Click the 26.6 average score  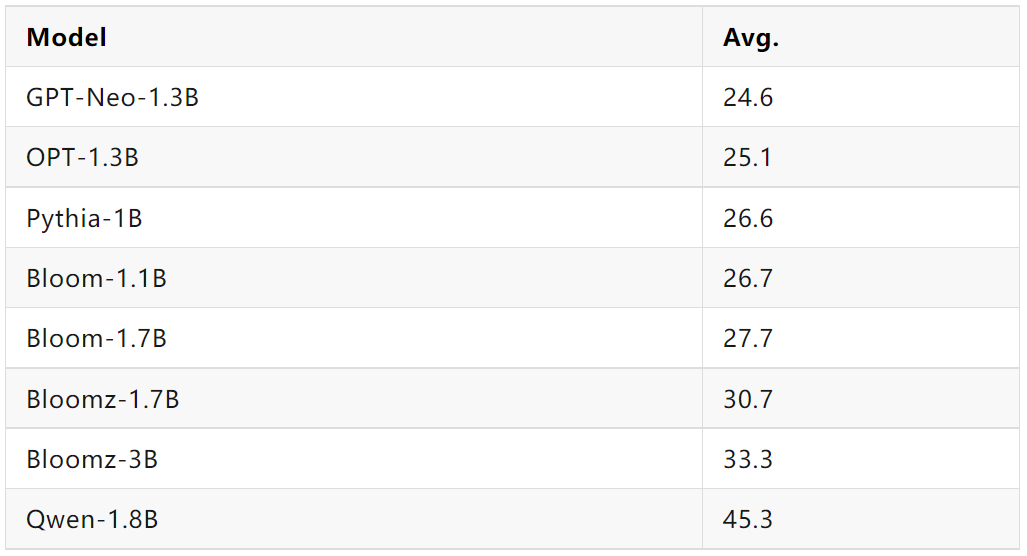click(748, 218)
